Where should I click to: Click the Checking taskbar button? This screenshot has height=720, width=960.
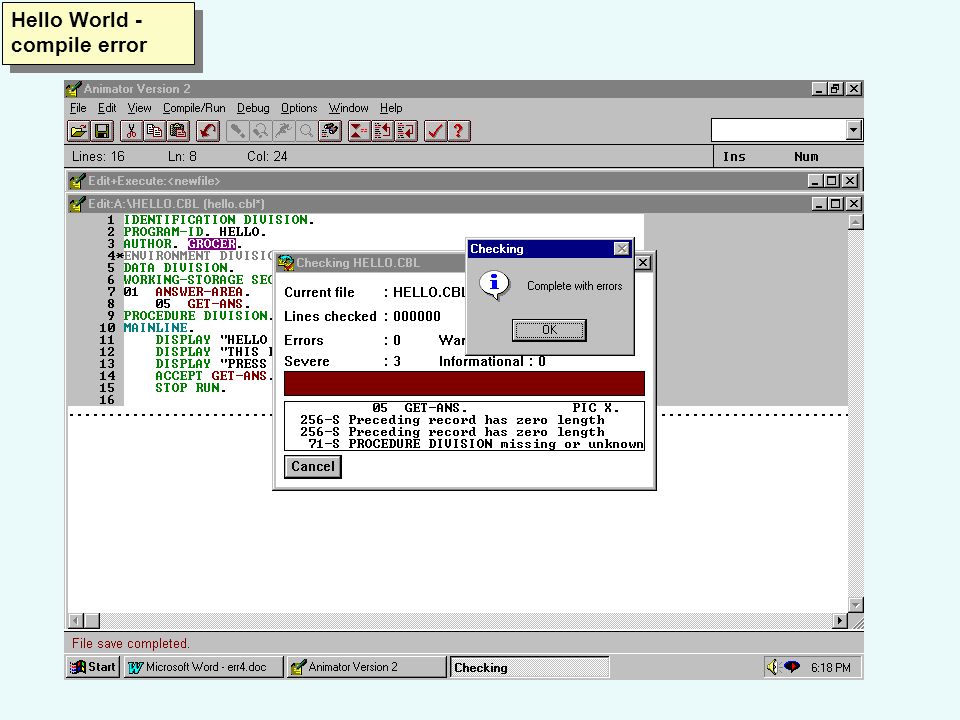(x=530, y=667)
